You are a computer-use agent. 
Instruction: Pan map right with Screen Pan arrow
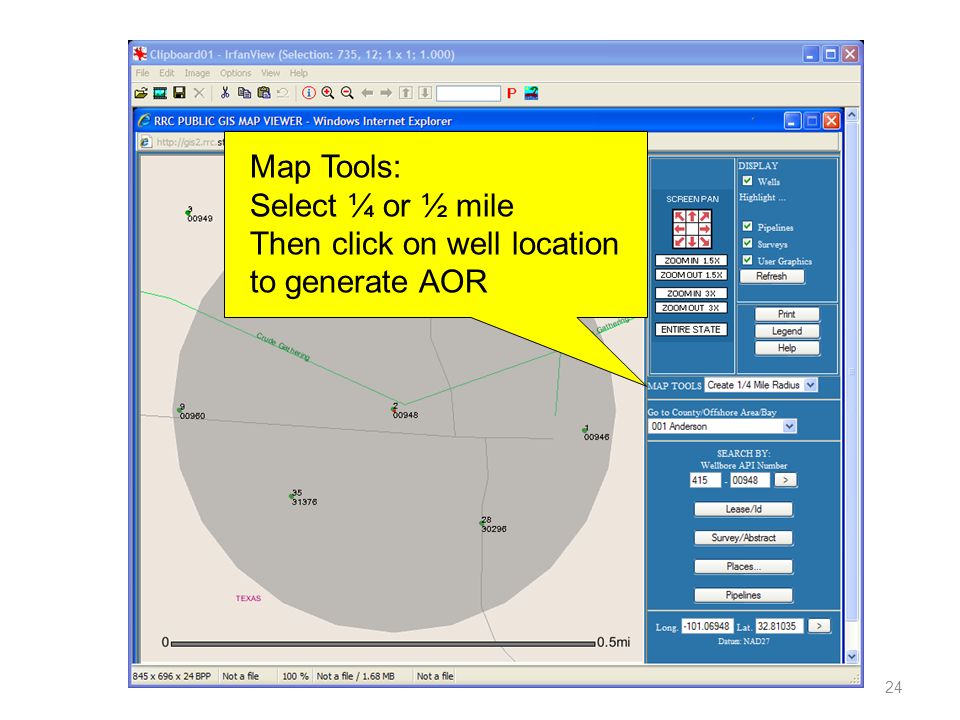point(705,229)
